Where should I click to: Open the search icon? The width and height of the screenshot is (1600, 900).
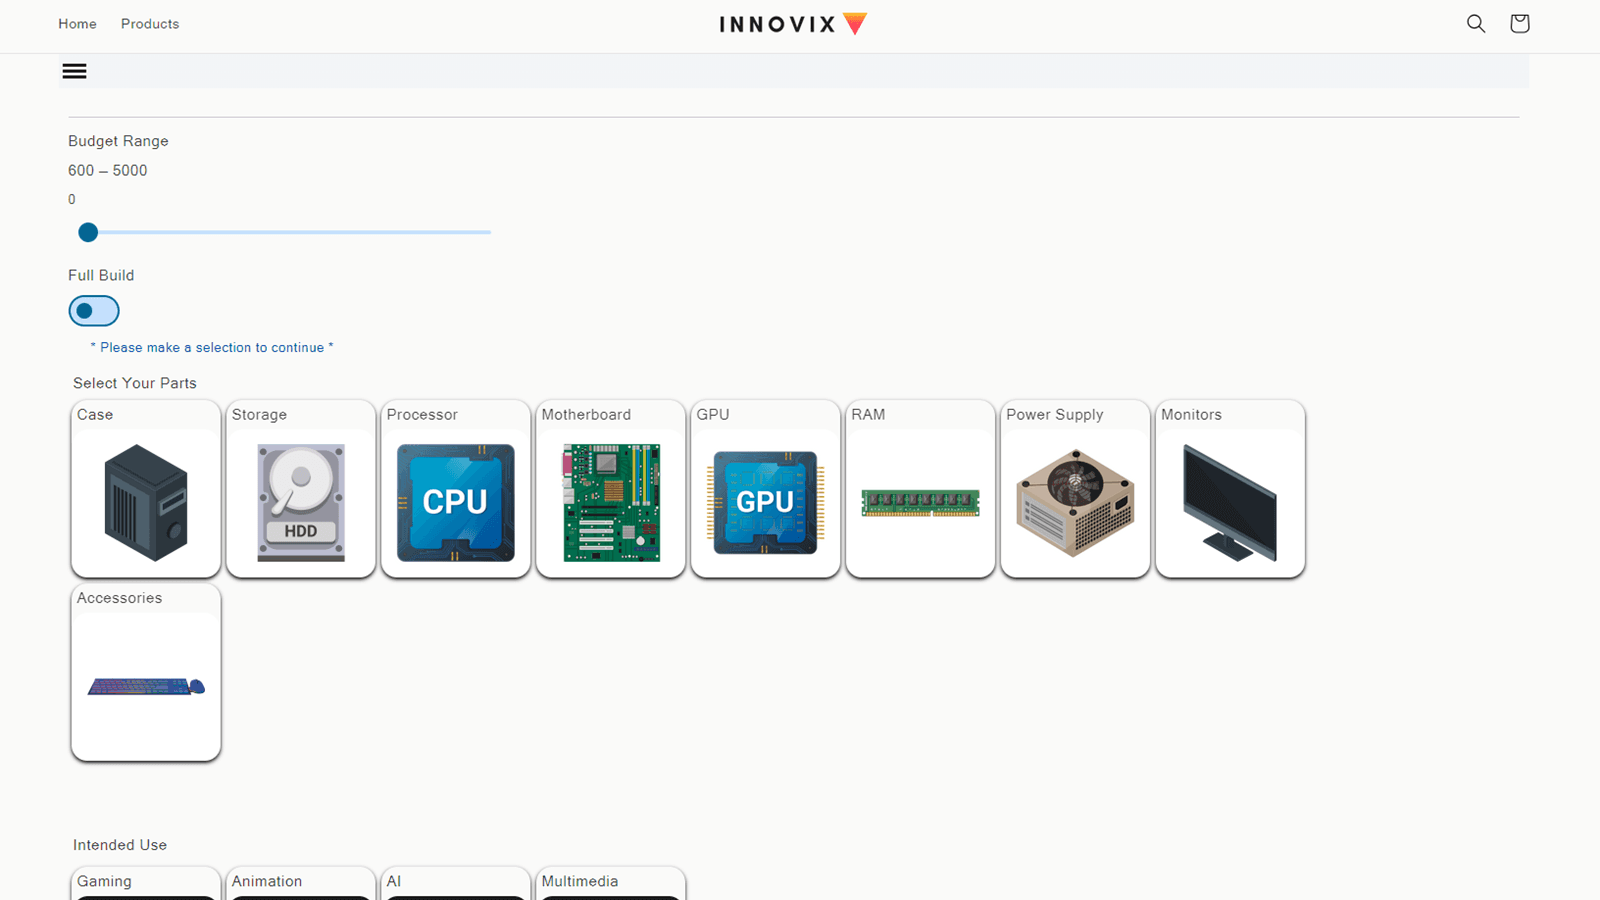click(x=1476, y=23)
